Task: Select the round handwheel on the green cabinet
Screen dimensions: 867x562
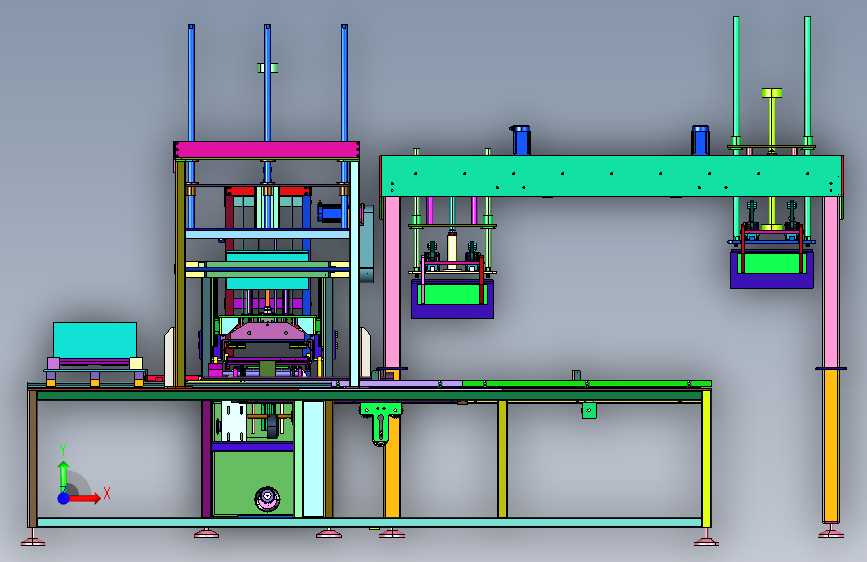Action: click(267, 498)
